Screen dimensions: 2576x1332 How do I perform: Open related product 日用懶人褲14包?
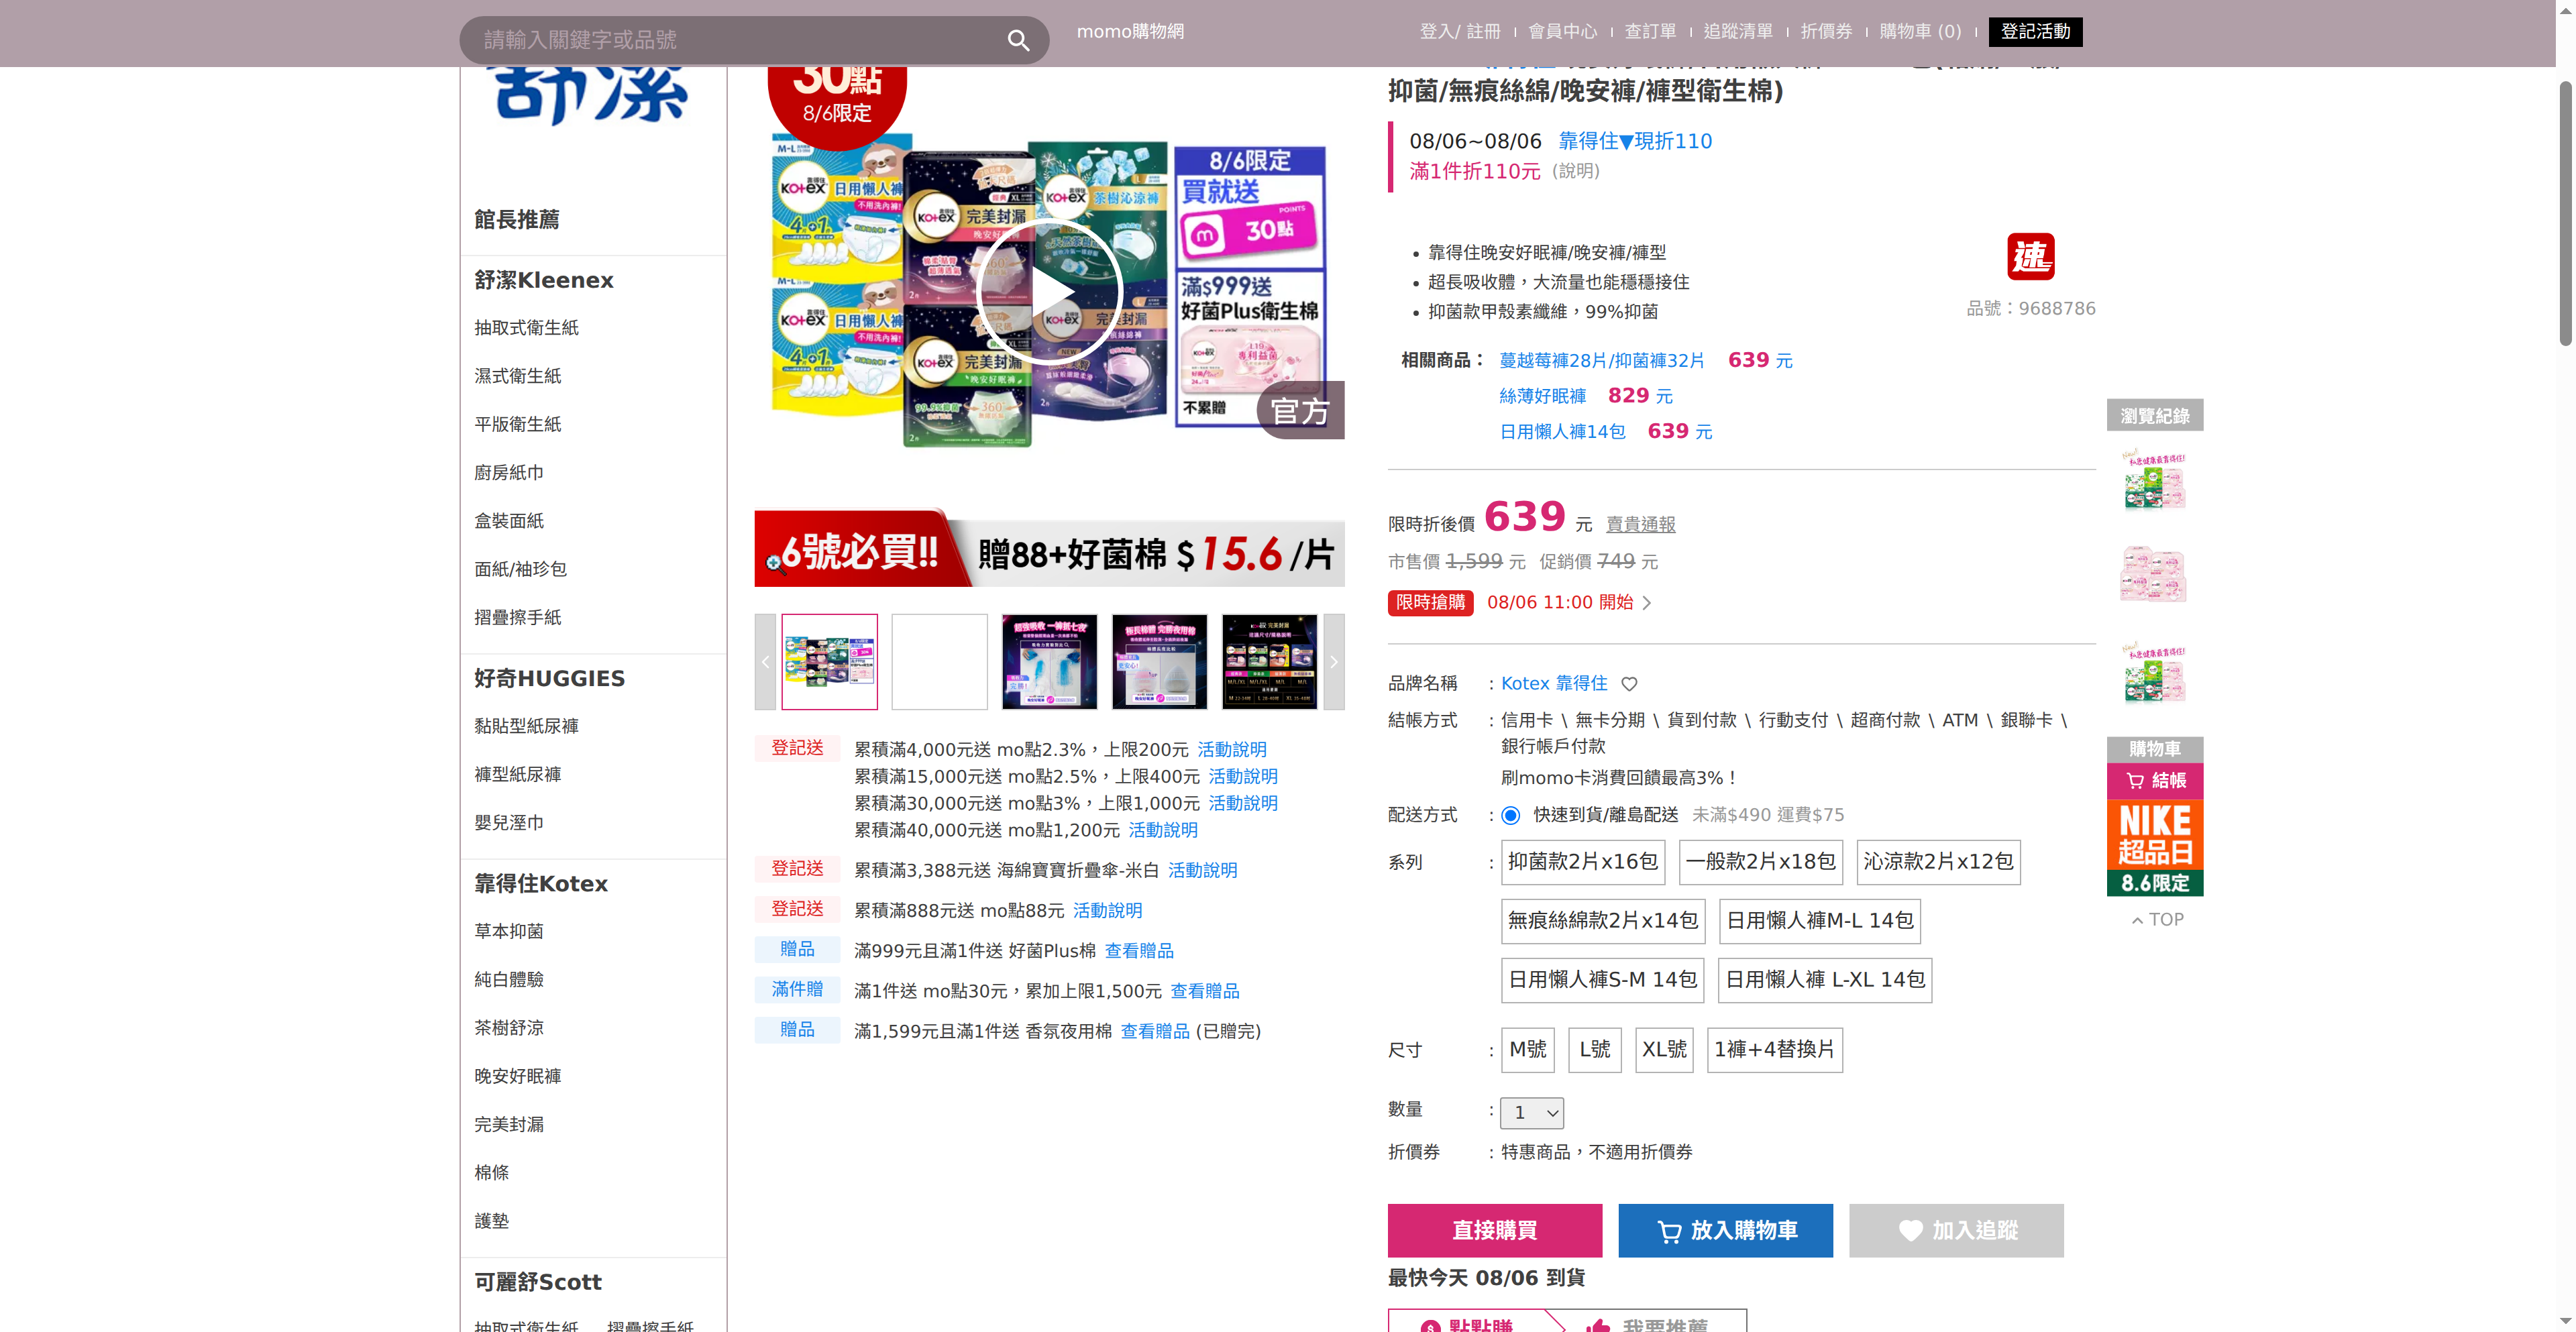click(x=1562, y=432)
